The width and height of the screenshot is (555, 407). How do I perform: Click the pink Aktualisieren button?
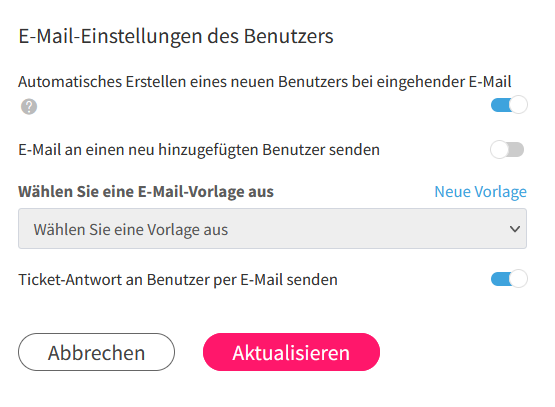point(291,352)
